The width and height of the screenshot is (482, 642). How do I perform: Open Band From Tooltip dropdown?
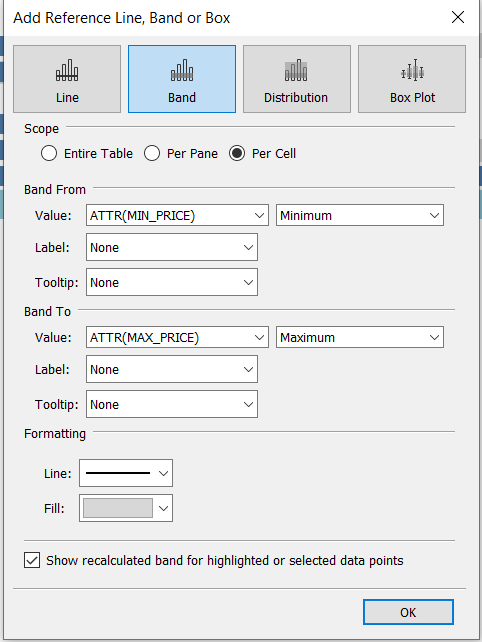(x=172, y=283)
